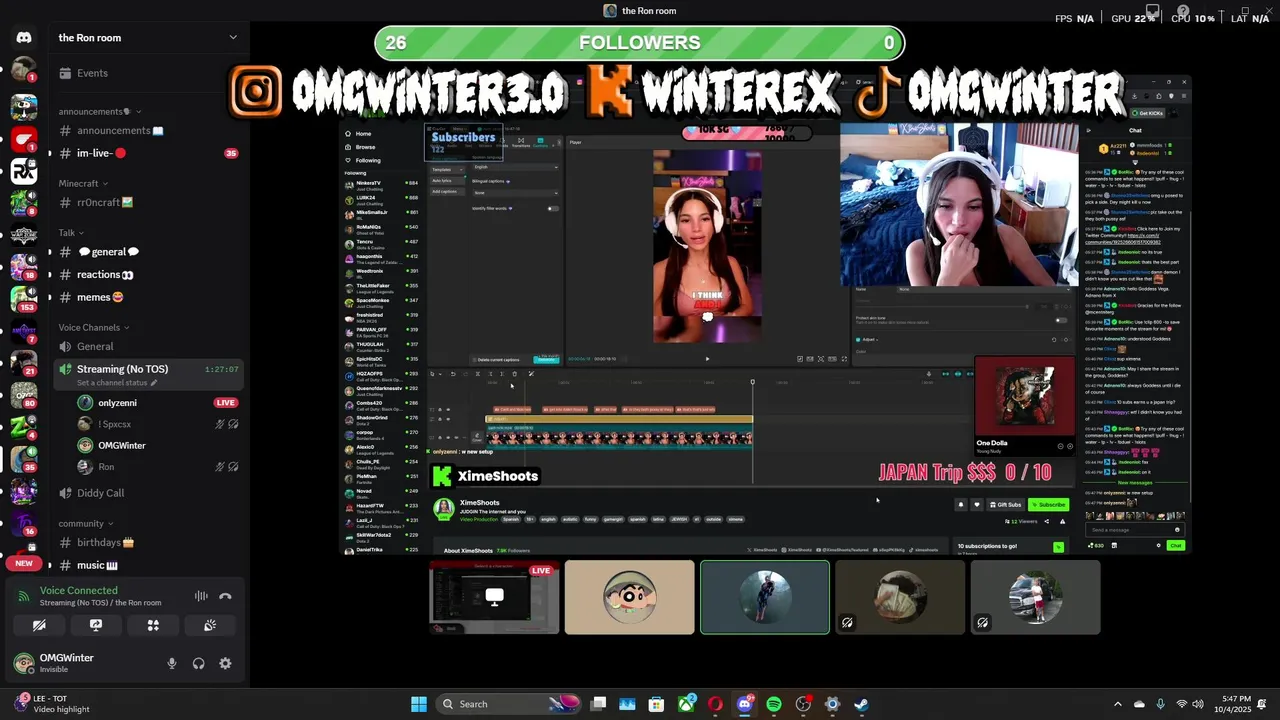
Task: Open the im-live channel
Action: click(x=148, y=153)
